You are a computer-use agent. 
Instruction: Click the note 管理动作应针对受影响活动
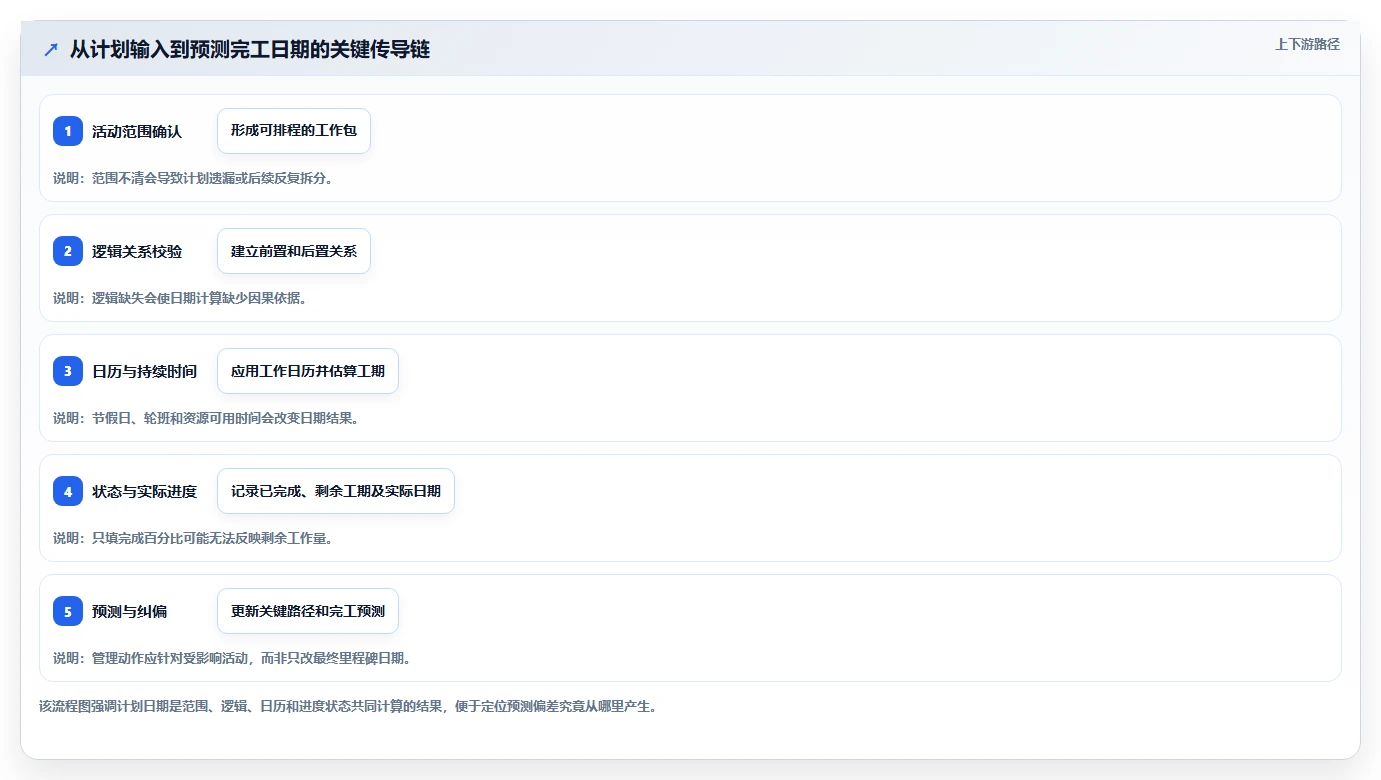tap(232, 658)
